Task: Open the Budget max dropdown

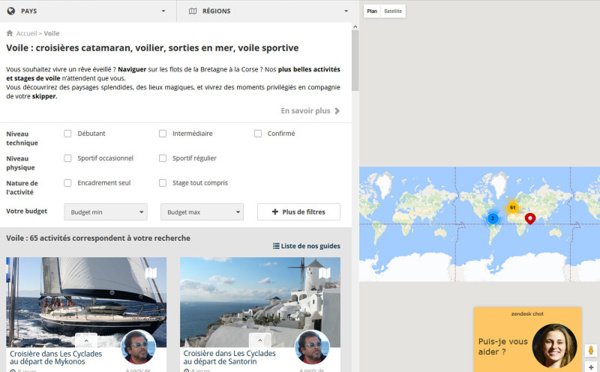Action: coord(202,212)
